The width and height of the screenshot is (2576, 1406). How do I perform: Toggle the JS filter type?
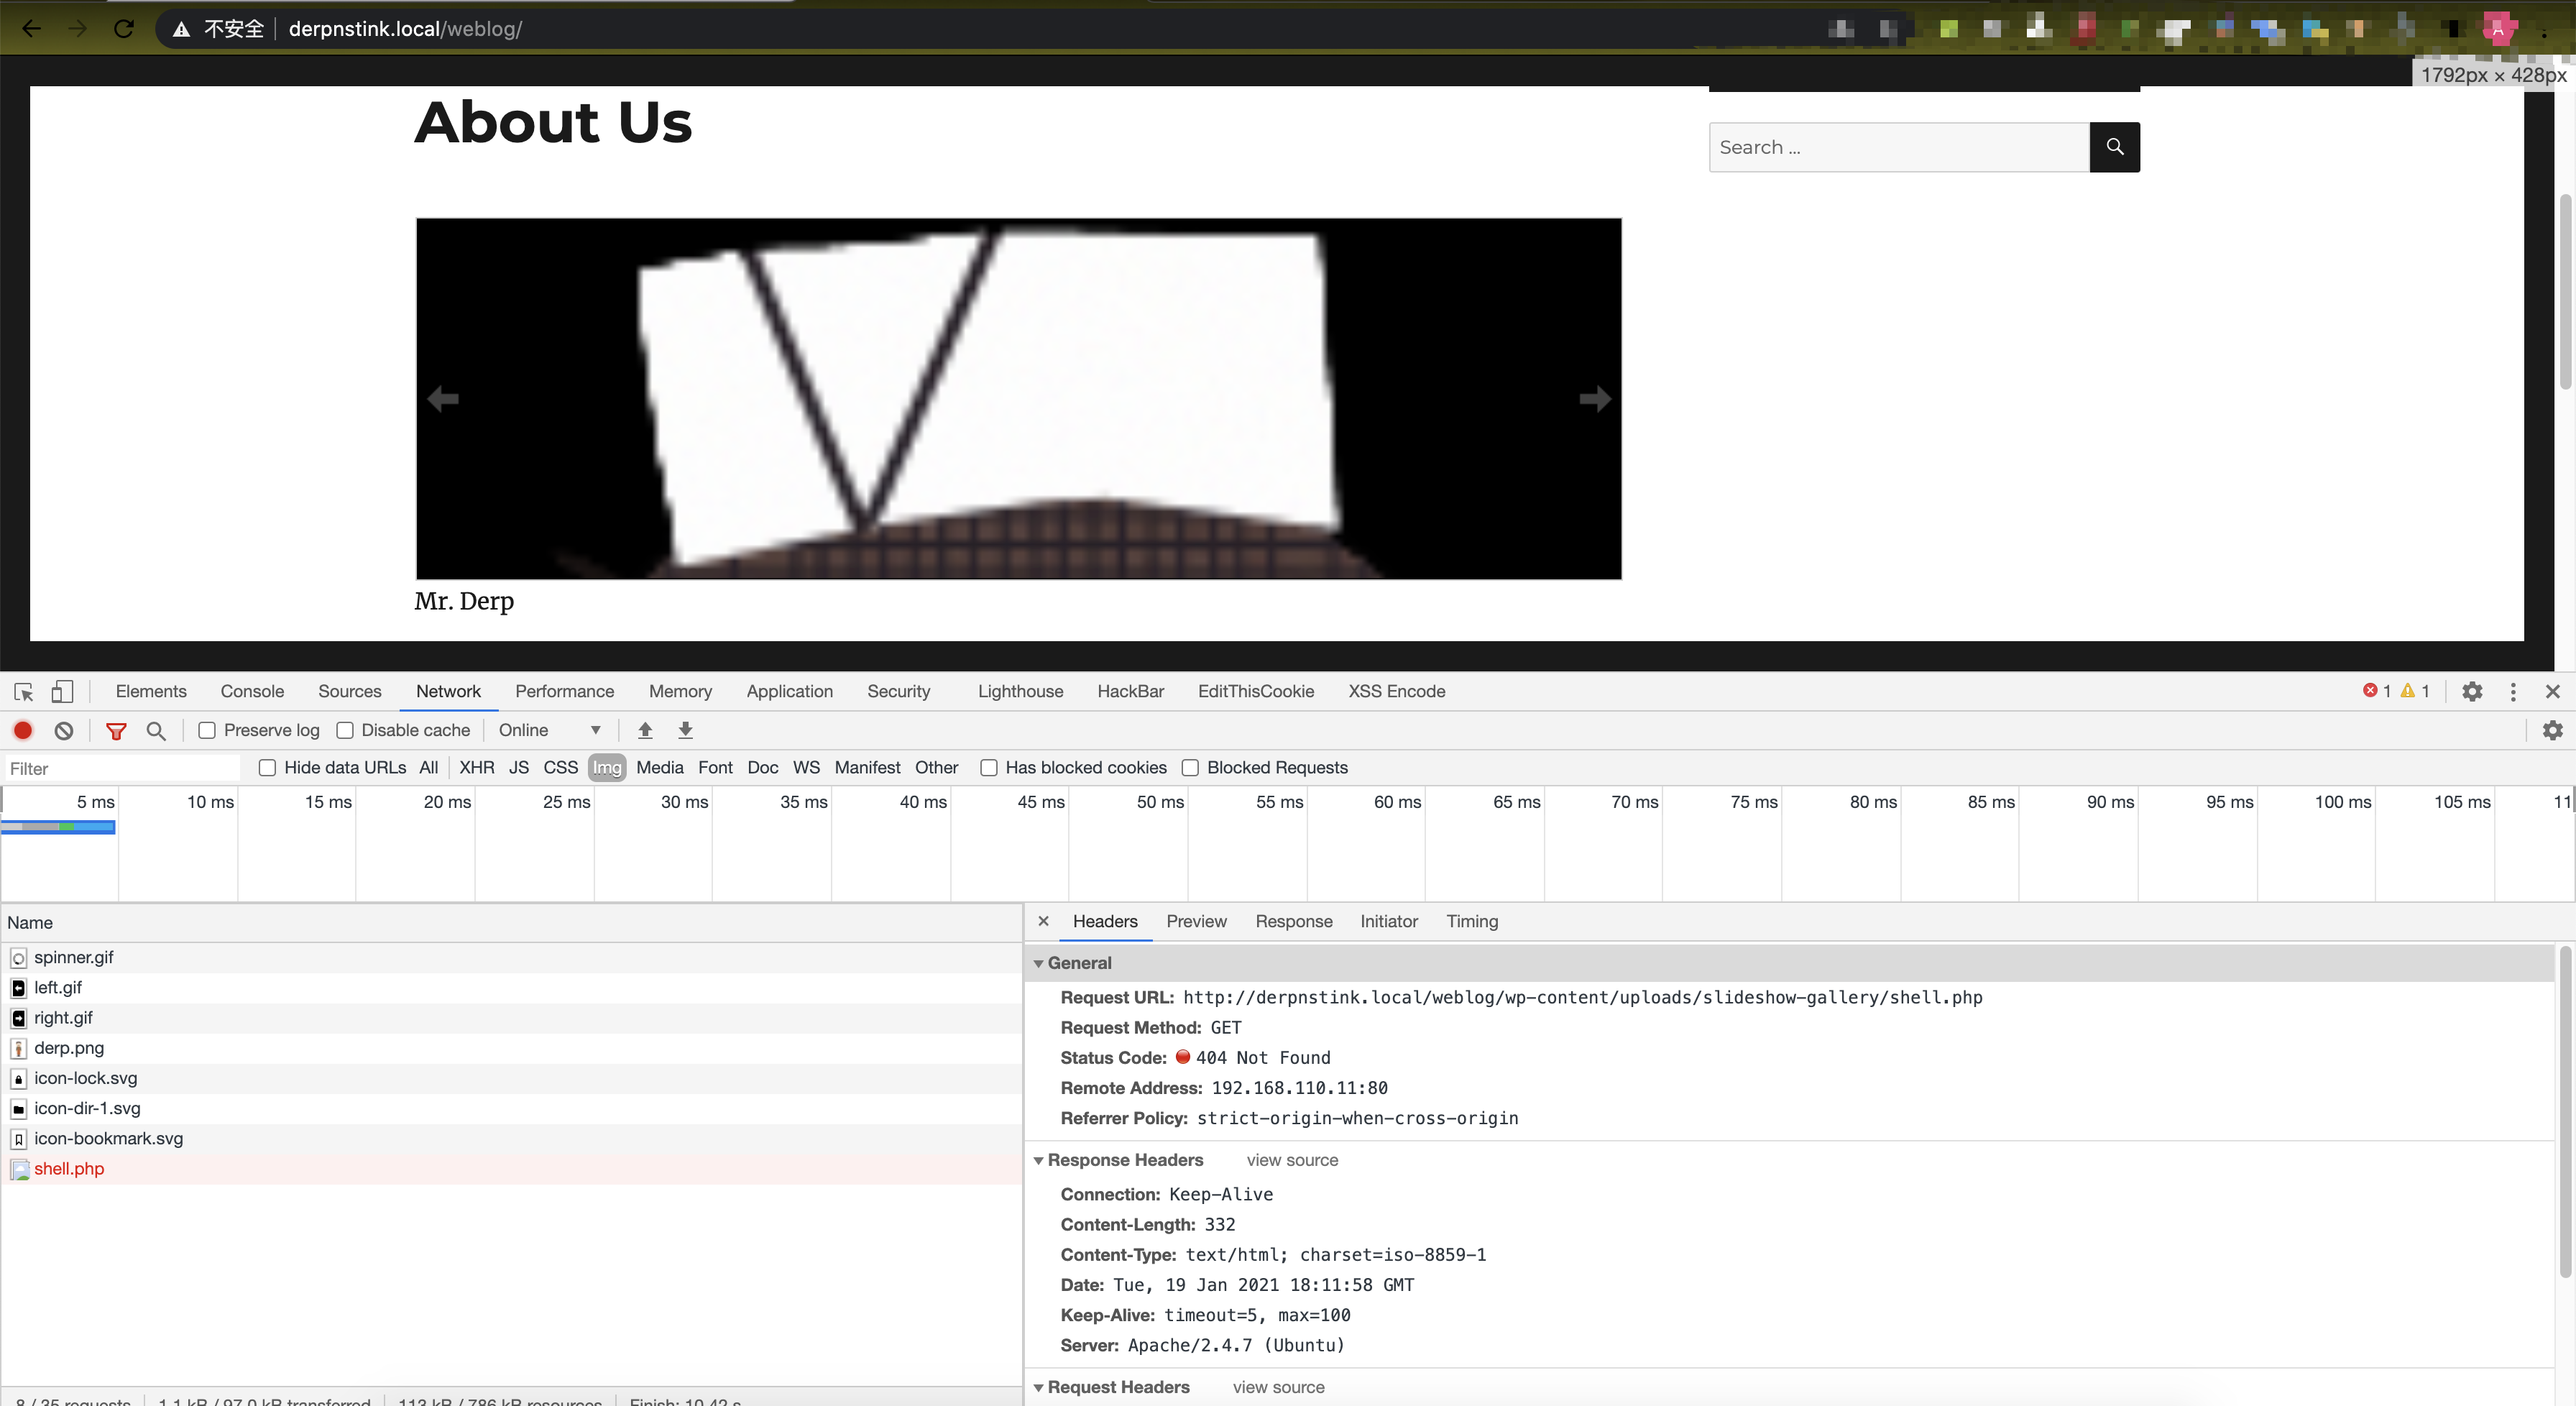click(519, 767)
